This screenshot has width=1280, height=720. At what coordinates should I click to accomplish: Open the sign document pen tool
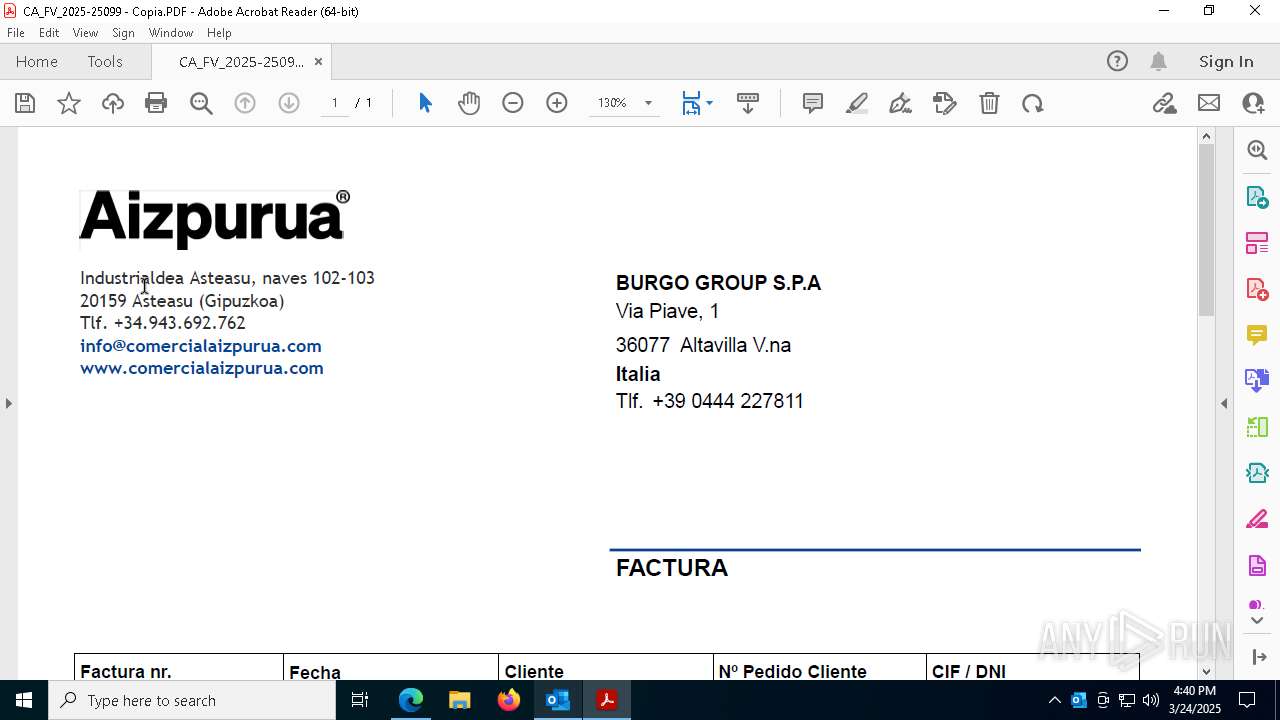tap(900, 103)
